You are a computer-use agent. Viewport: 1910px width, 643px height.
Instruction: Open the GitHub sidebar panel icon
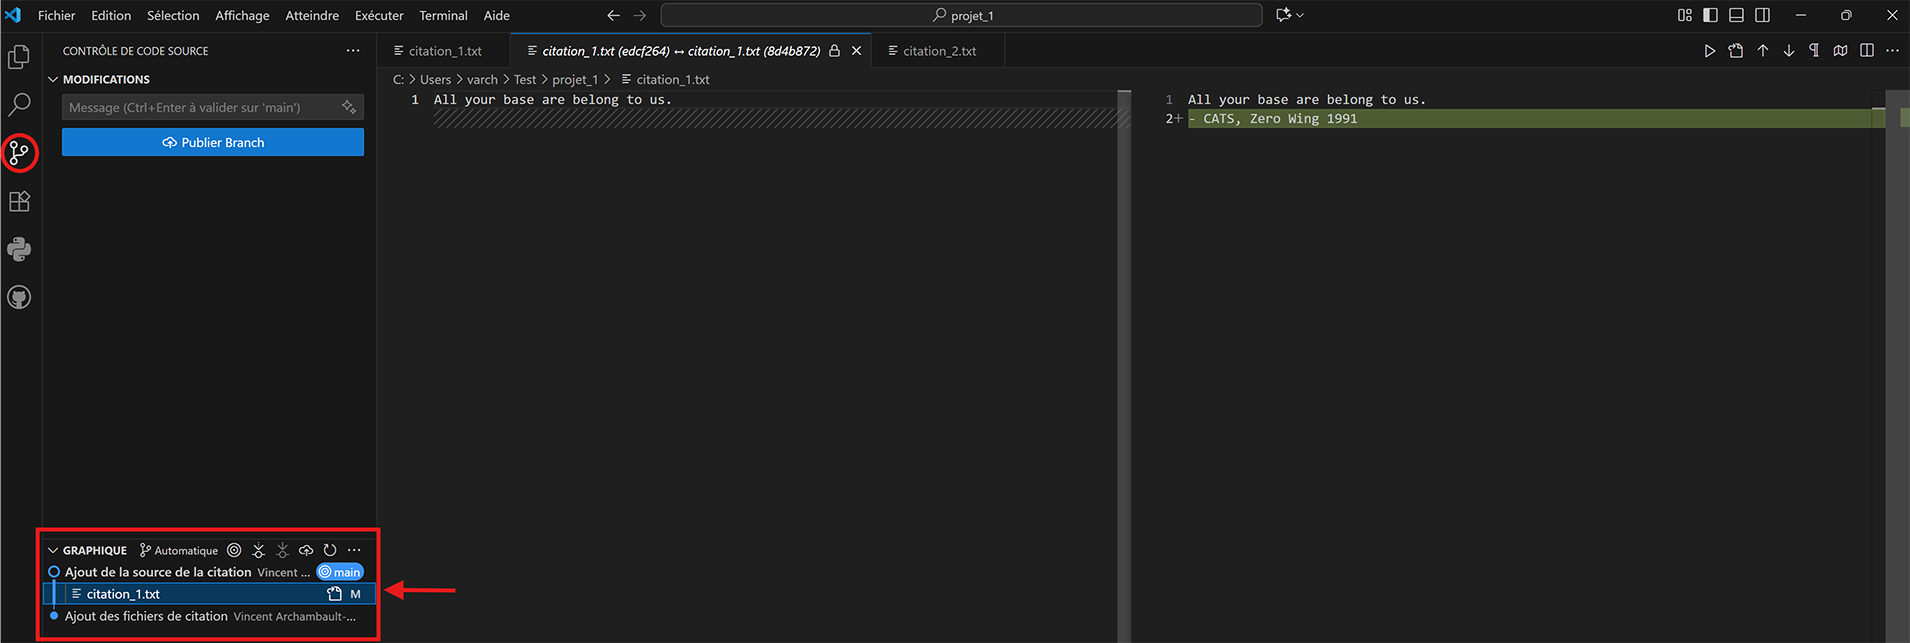tap(19, 297)
